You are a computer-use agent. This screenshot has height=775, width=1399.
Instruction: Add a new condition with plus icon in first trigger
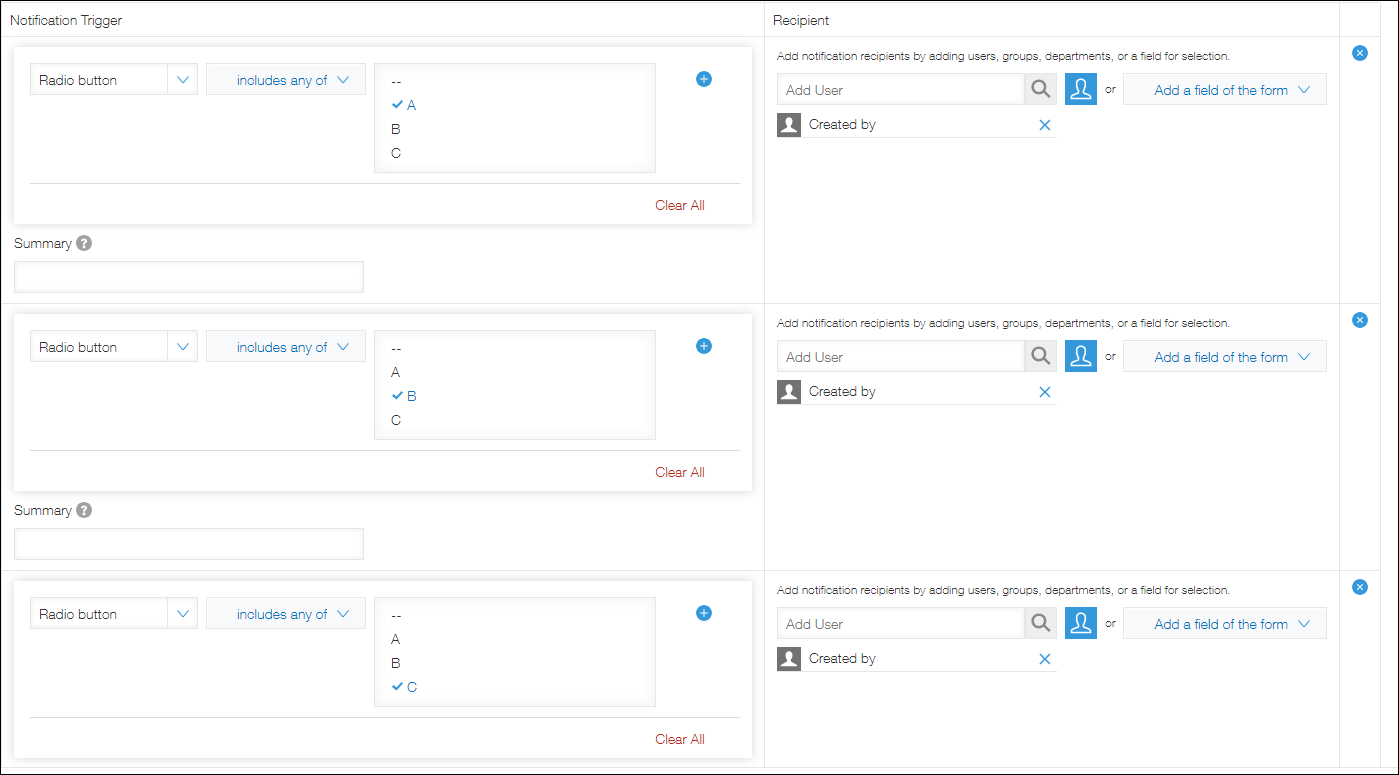point(704,79)
